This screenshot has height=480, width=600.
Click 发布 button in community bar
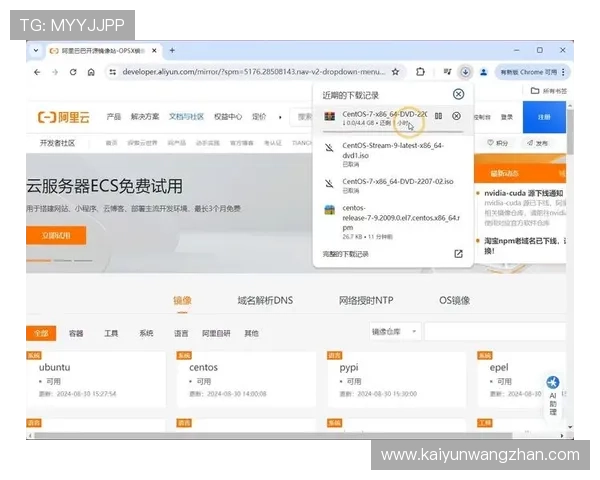pyautogui.click(x=537, y=143)
